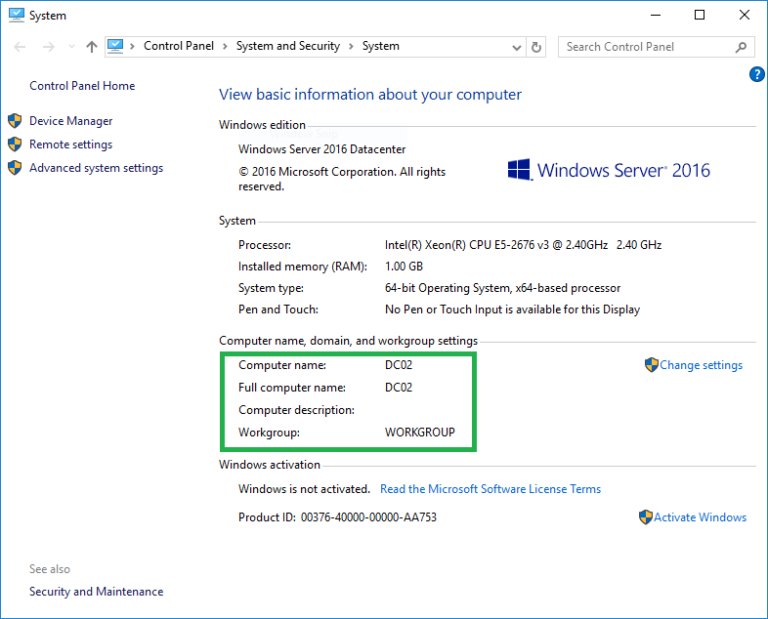Click the Back arrow in navigation bar
Screen dimensions: 768x619
coord(20,47)
